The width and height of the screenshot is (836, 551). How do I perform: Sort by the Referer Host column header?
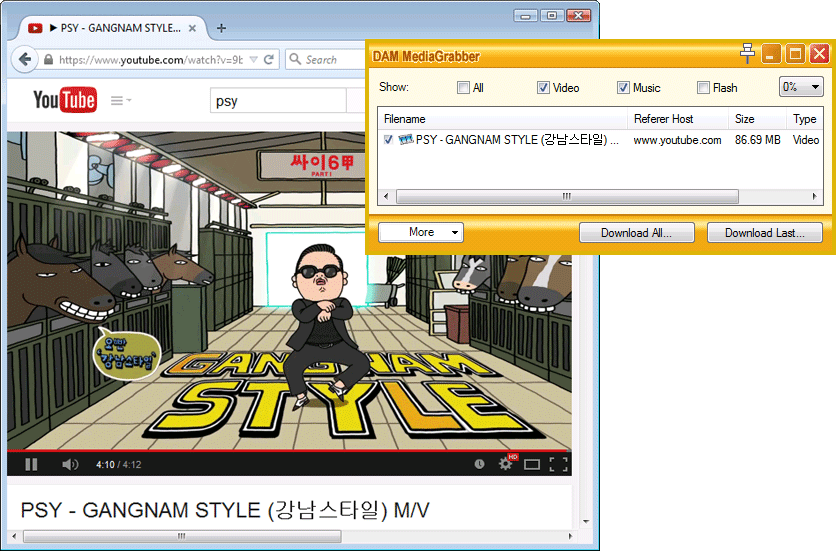(678, 119)
